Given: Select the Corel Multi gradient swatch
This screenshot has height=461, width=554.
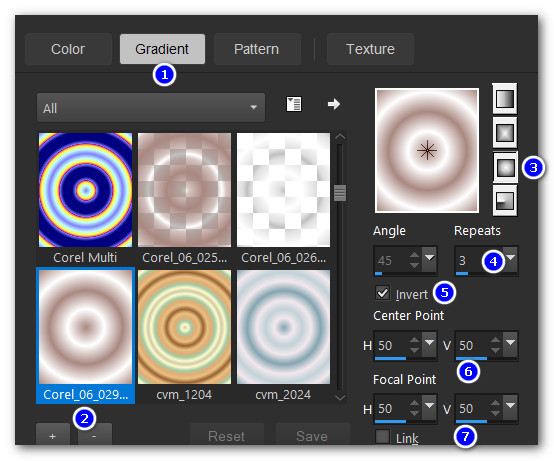Looking at the screenshot, I should tap(86, 190).
